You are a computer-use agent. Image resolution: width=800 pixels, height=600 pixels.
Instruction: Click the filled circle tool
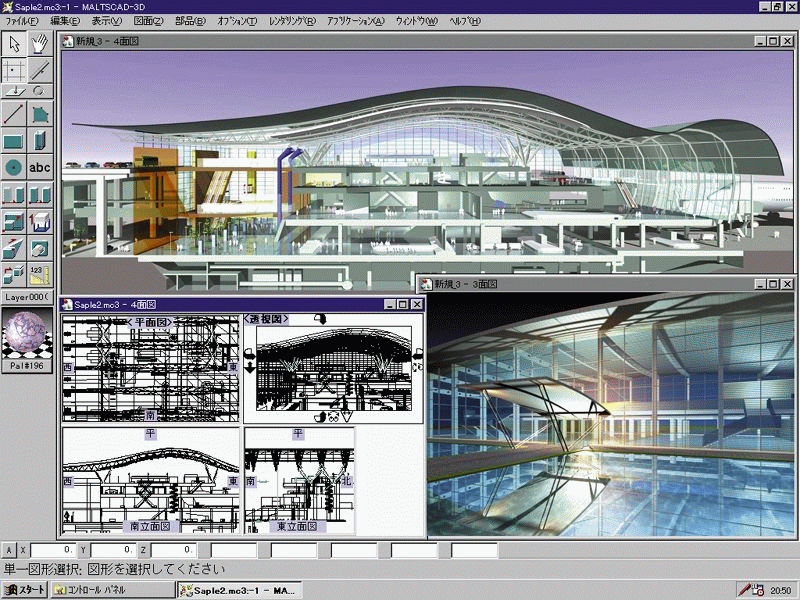point(13,168)
